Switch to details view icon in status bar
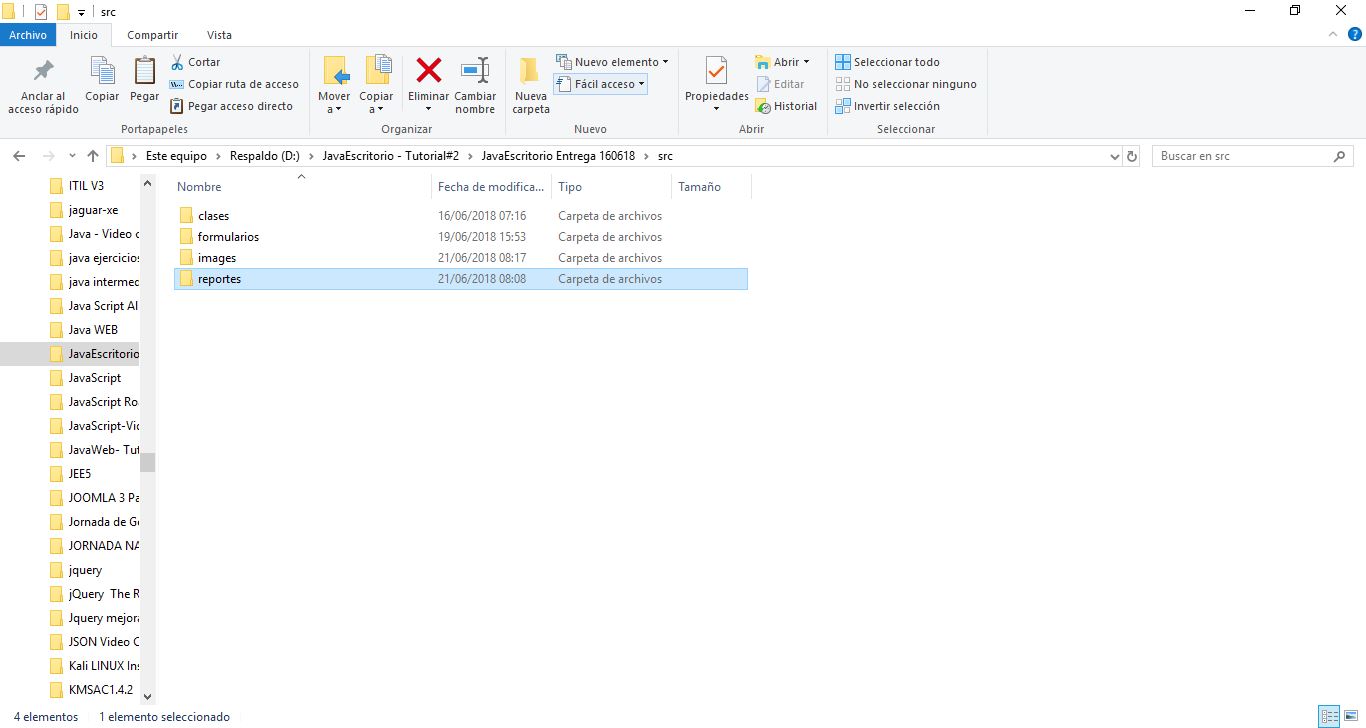 (x=1329, y=716)
